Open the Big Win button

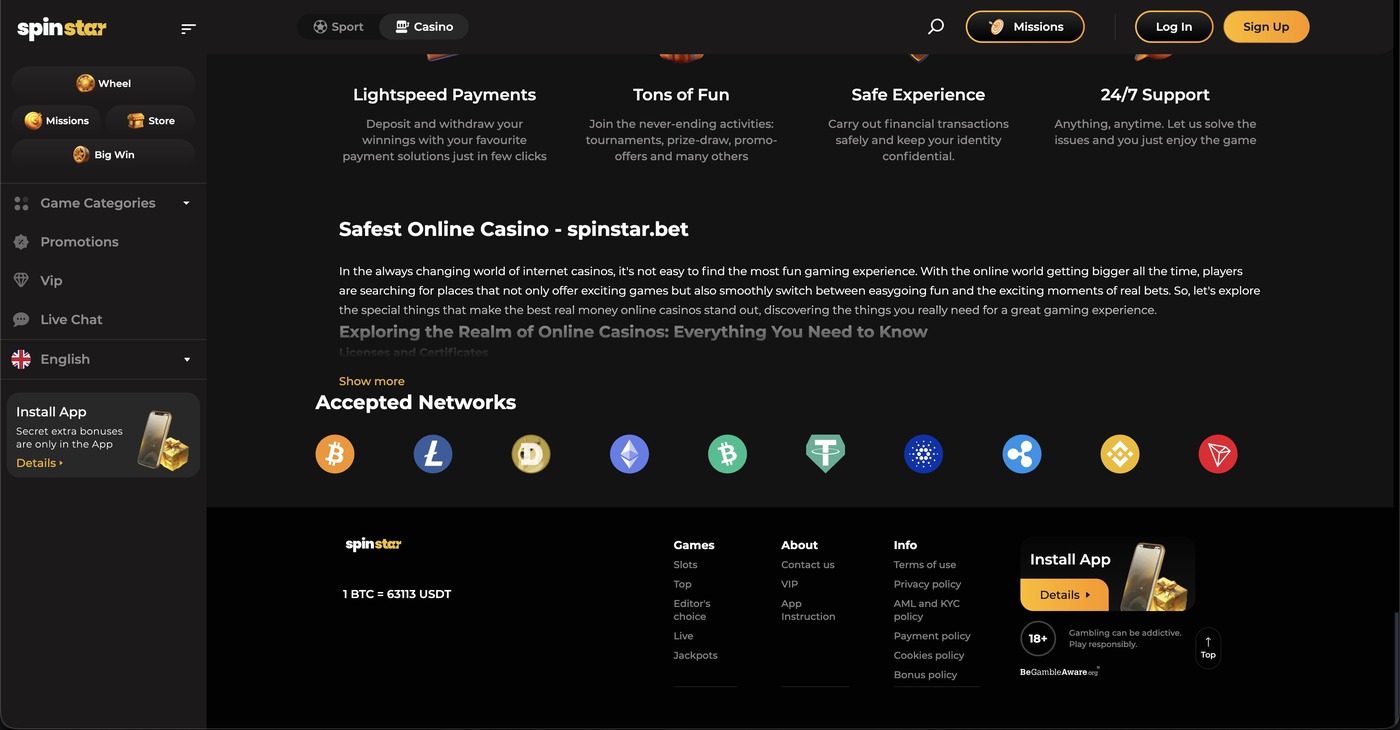(x=103, y=155)
